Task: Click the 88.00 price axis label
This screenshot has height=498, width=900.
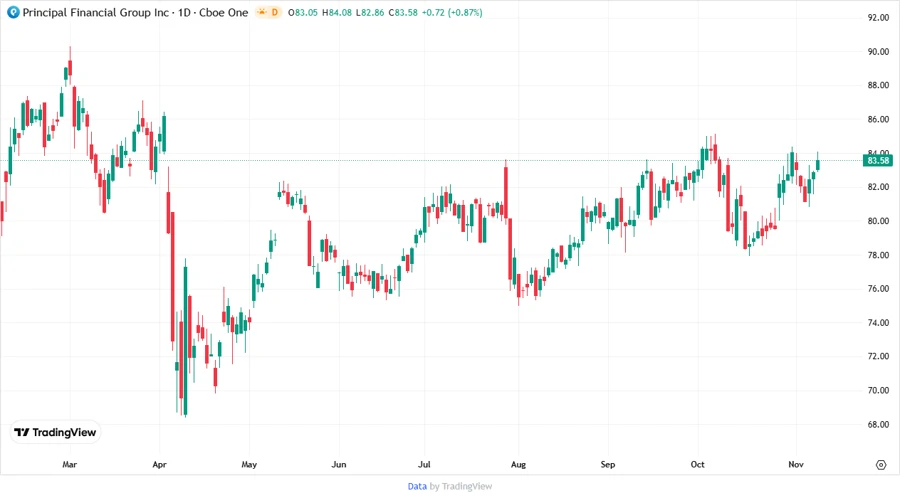Action: [878, 85]
